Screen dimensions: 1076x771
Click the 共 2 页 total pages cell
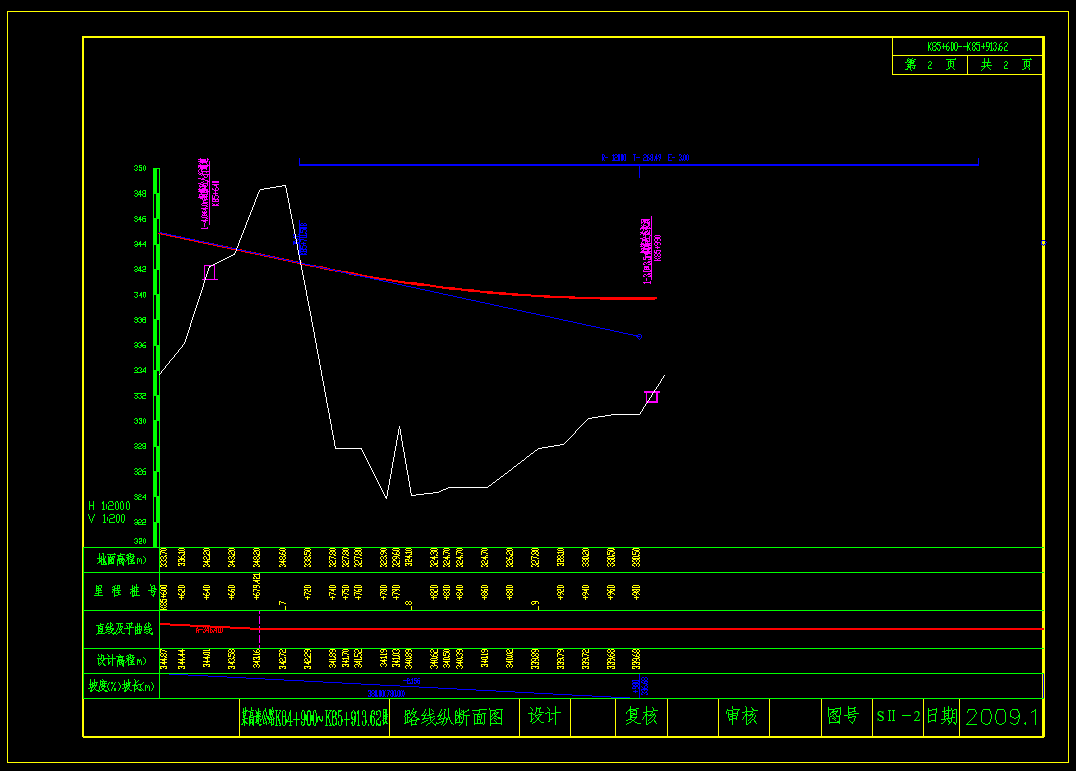1005,65
